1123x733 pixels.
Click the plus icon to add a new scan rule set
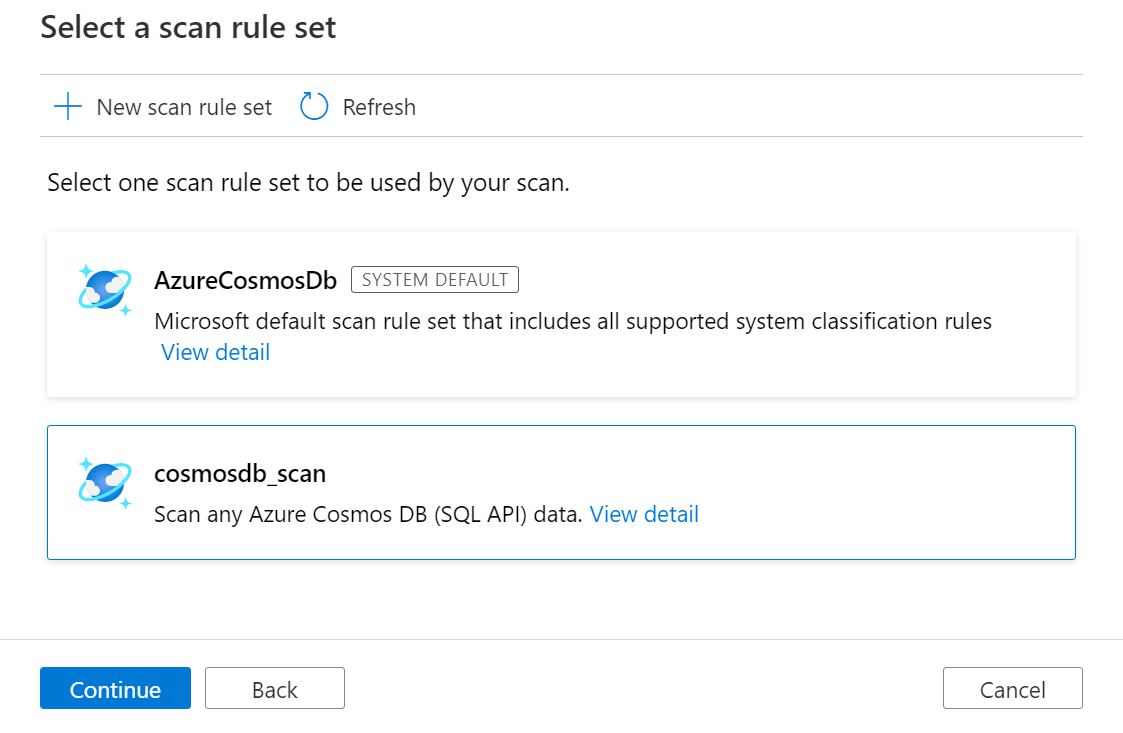(x=66, y=106)
